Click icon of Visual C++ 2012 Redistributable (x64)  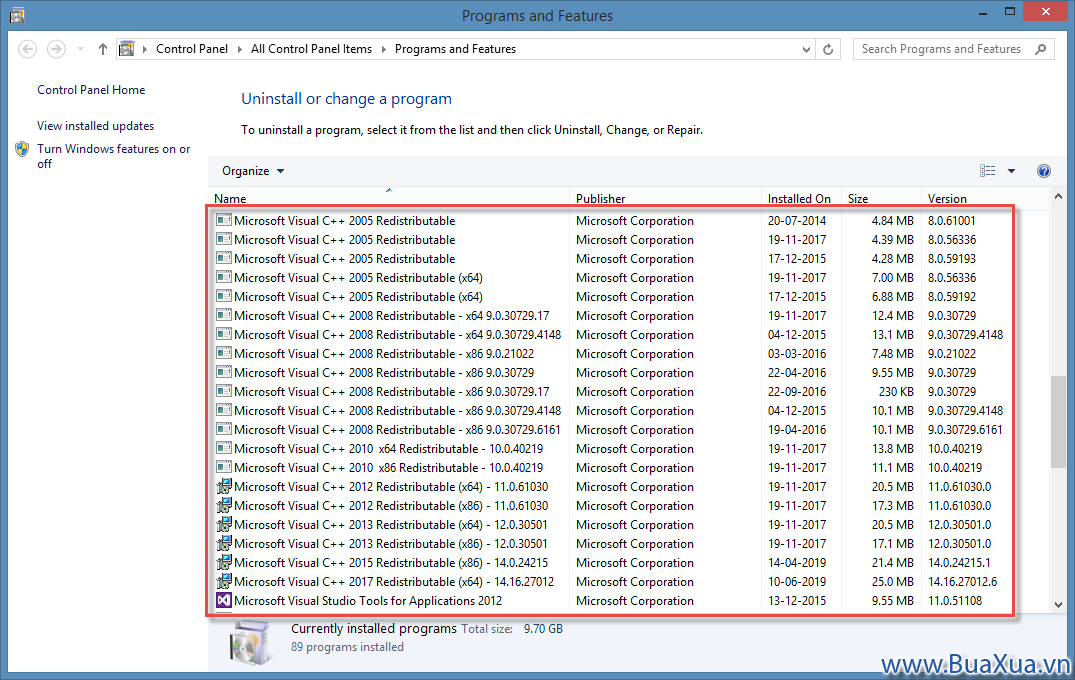[x=224, y=486]
